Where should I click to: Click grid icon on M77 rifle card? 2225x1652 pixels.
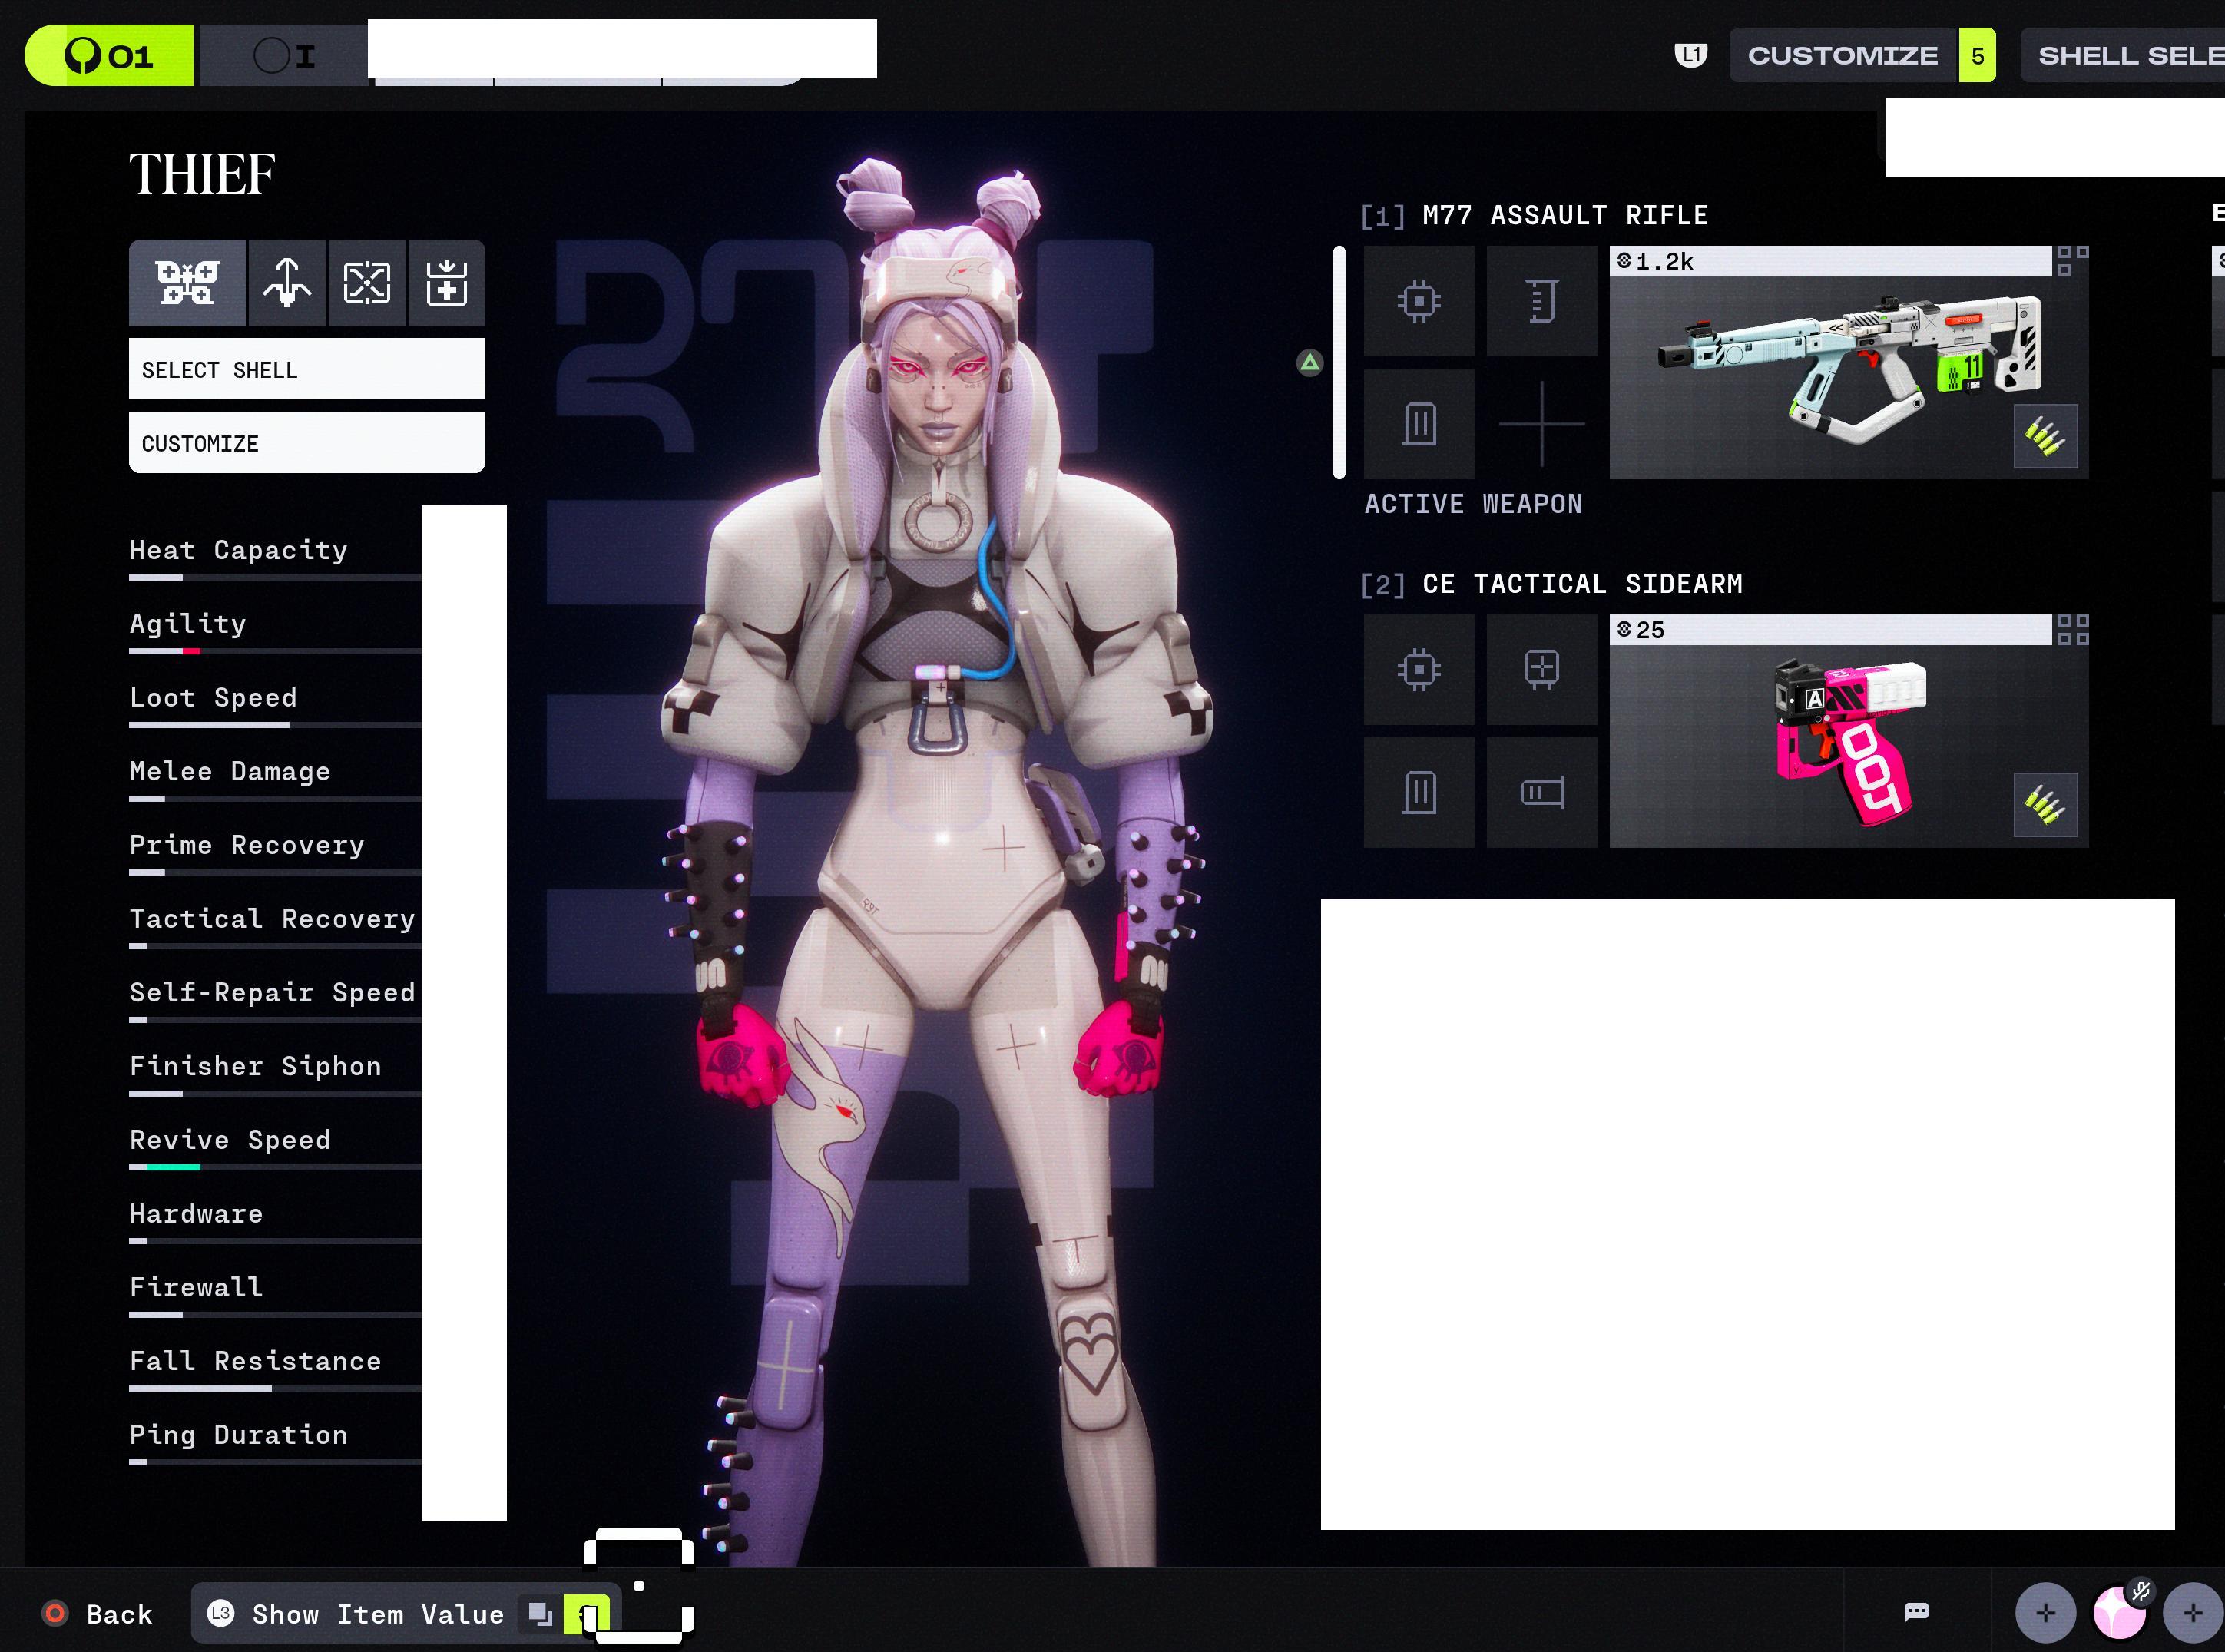click(x=2073, y=261)
